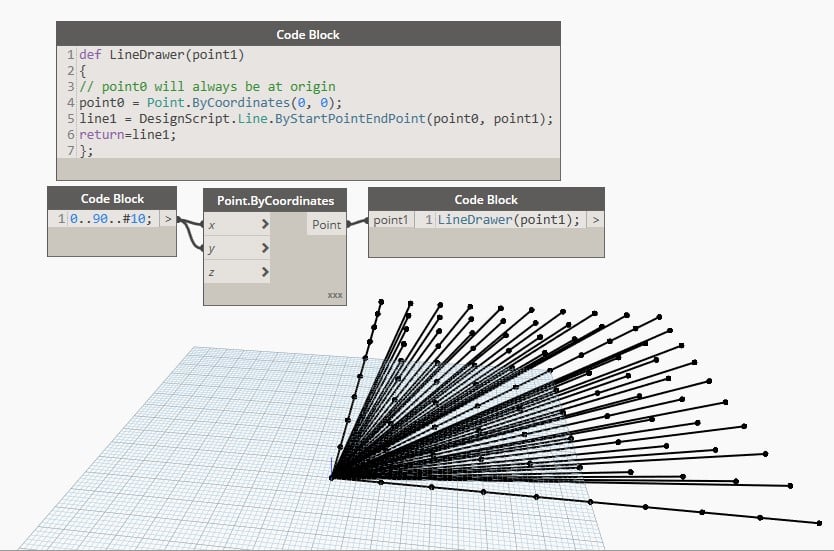Click the def LineDrawer(point1) code line
The width and height of the screenshot is (834, 551).
pyautogui.click(x=162, y=55)
